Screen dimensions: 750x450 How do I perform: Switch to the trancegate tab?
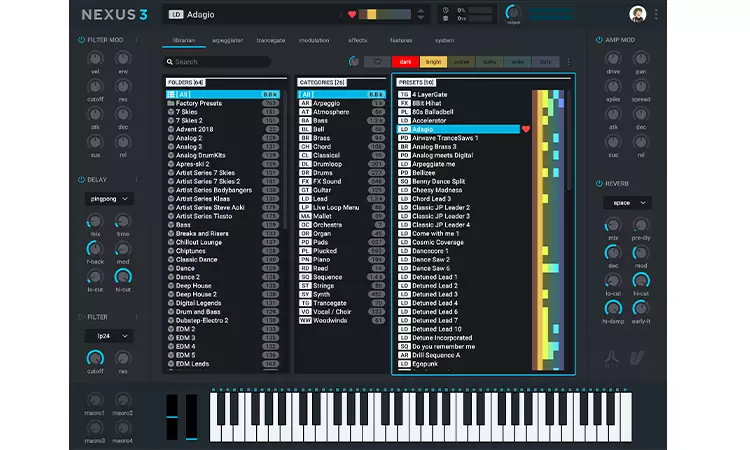(x=271, y=40)
